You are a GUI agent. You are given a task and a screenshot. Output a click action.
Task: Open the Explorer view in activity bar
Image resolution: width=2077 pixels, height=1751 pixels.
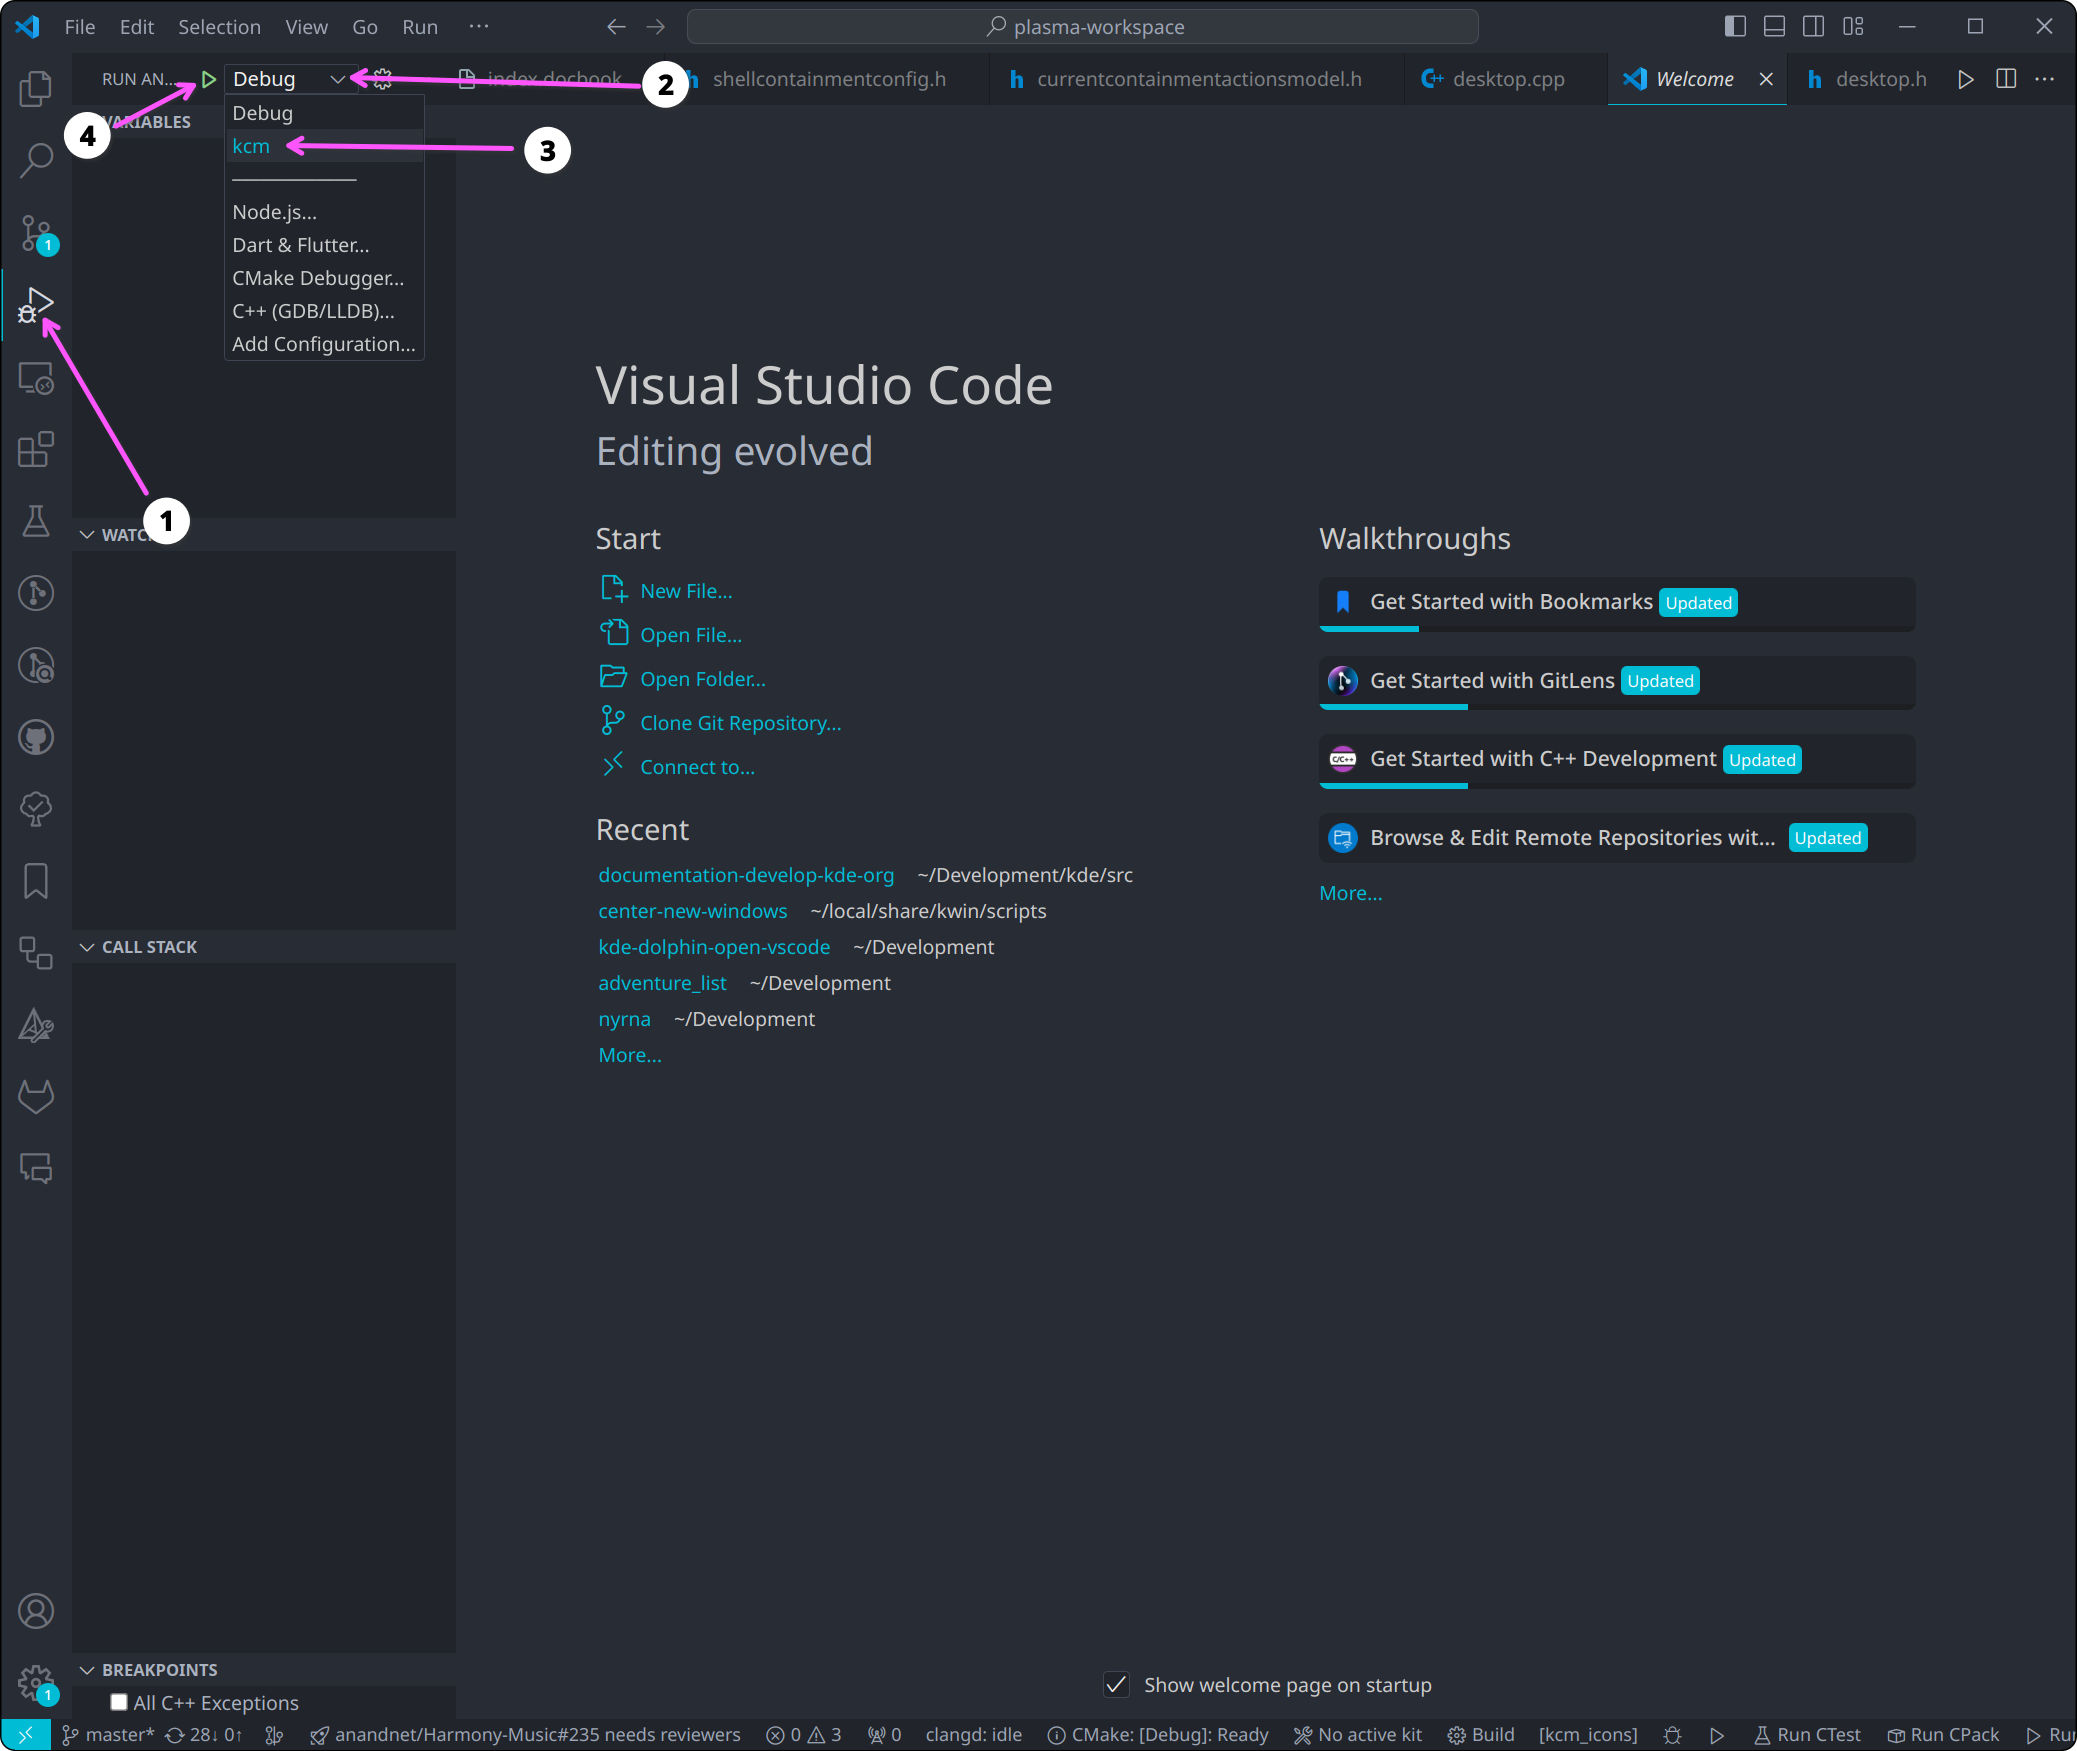point(36,88)
